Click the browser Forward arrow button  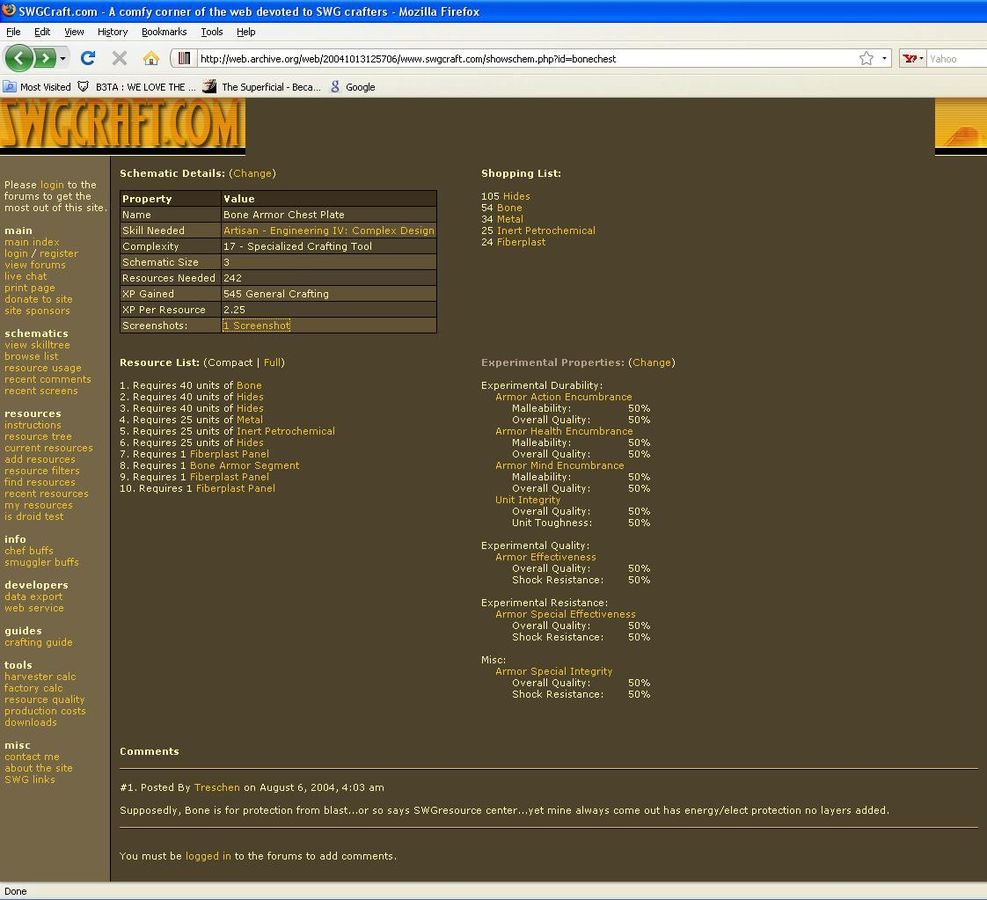click(44, 58)
